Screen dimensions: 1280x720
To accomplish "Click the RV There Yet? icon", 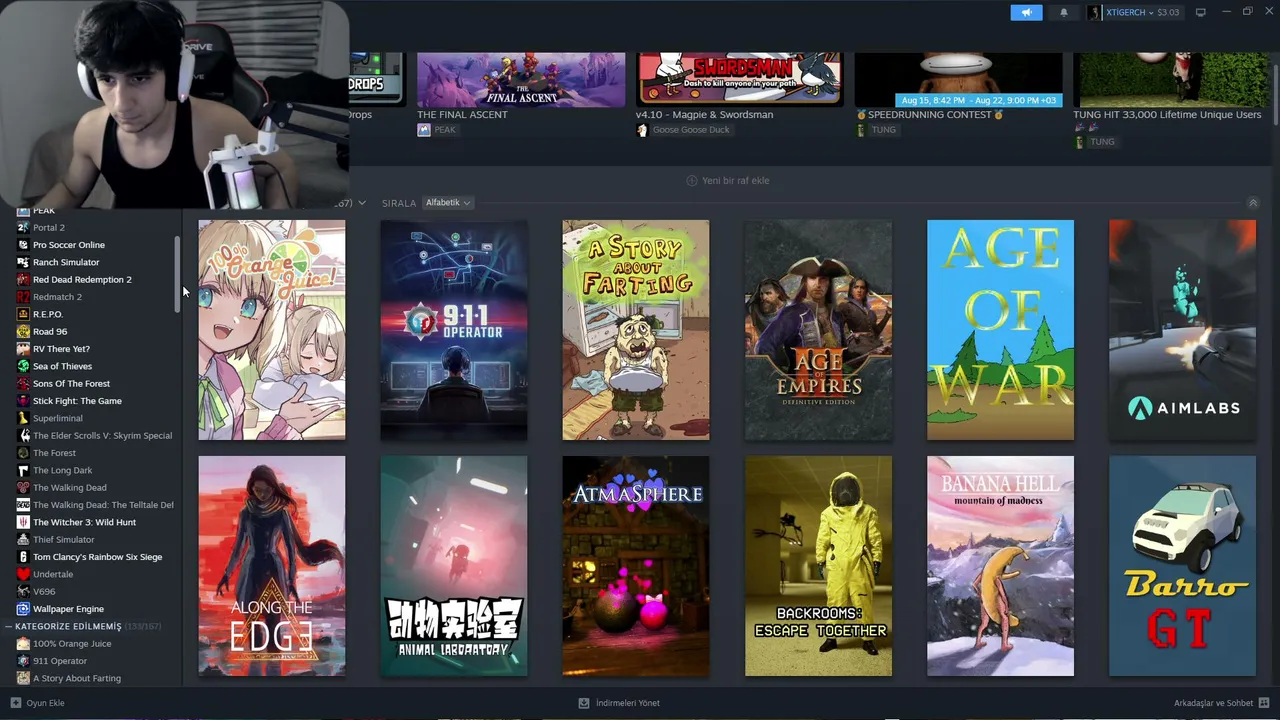I will [23, 349].
